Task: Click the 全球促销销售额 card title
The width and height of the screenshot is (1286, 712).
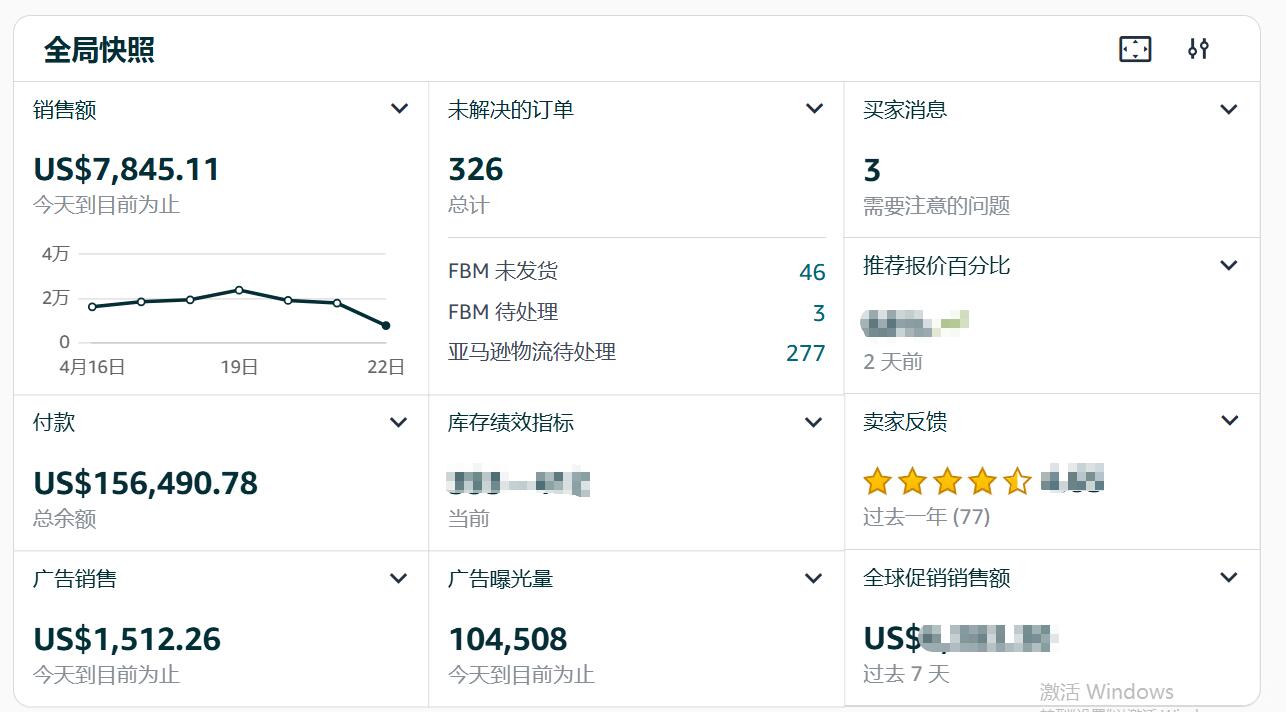Action: pyautogui.click(x=937, y=578)
